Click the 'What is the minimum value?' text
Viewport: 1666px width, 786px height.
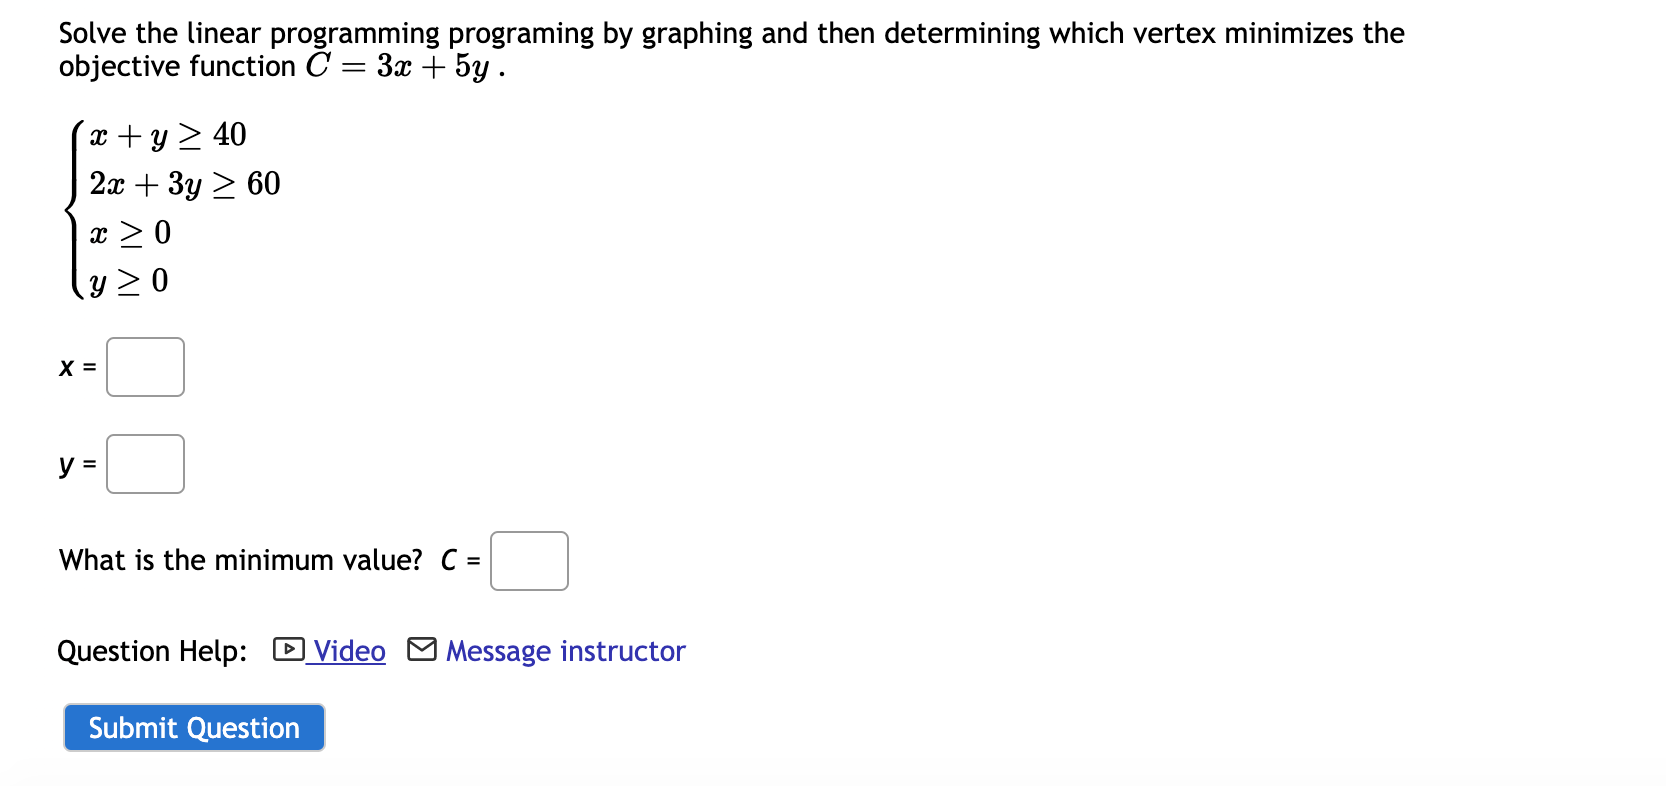(x=241, y=560)
